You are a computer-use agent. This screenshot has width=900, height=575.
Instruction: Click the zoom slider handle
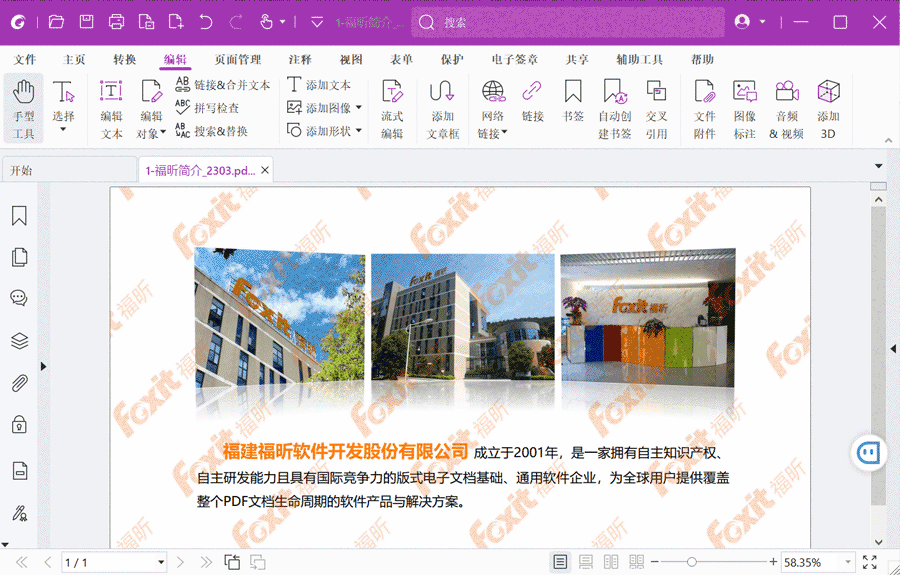click(692, 562)
